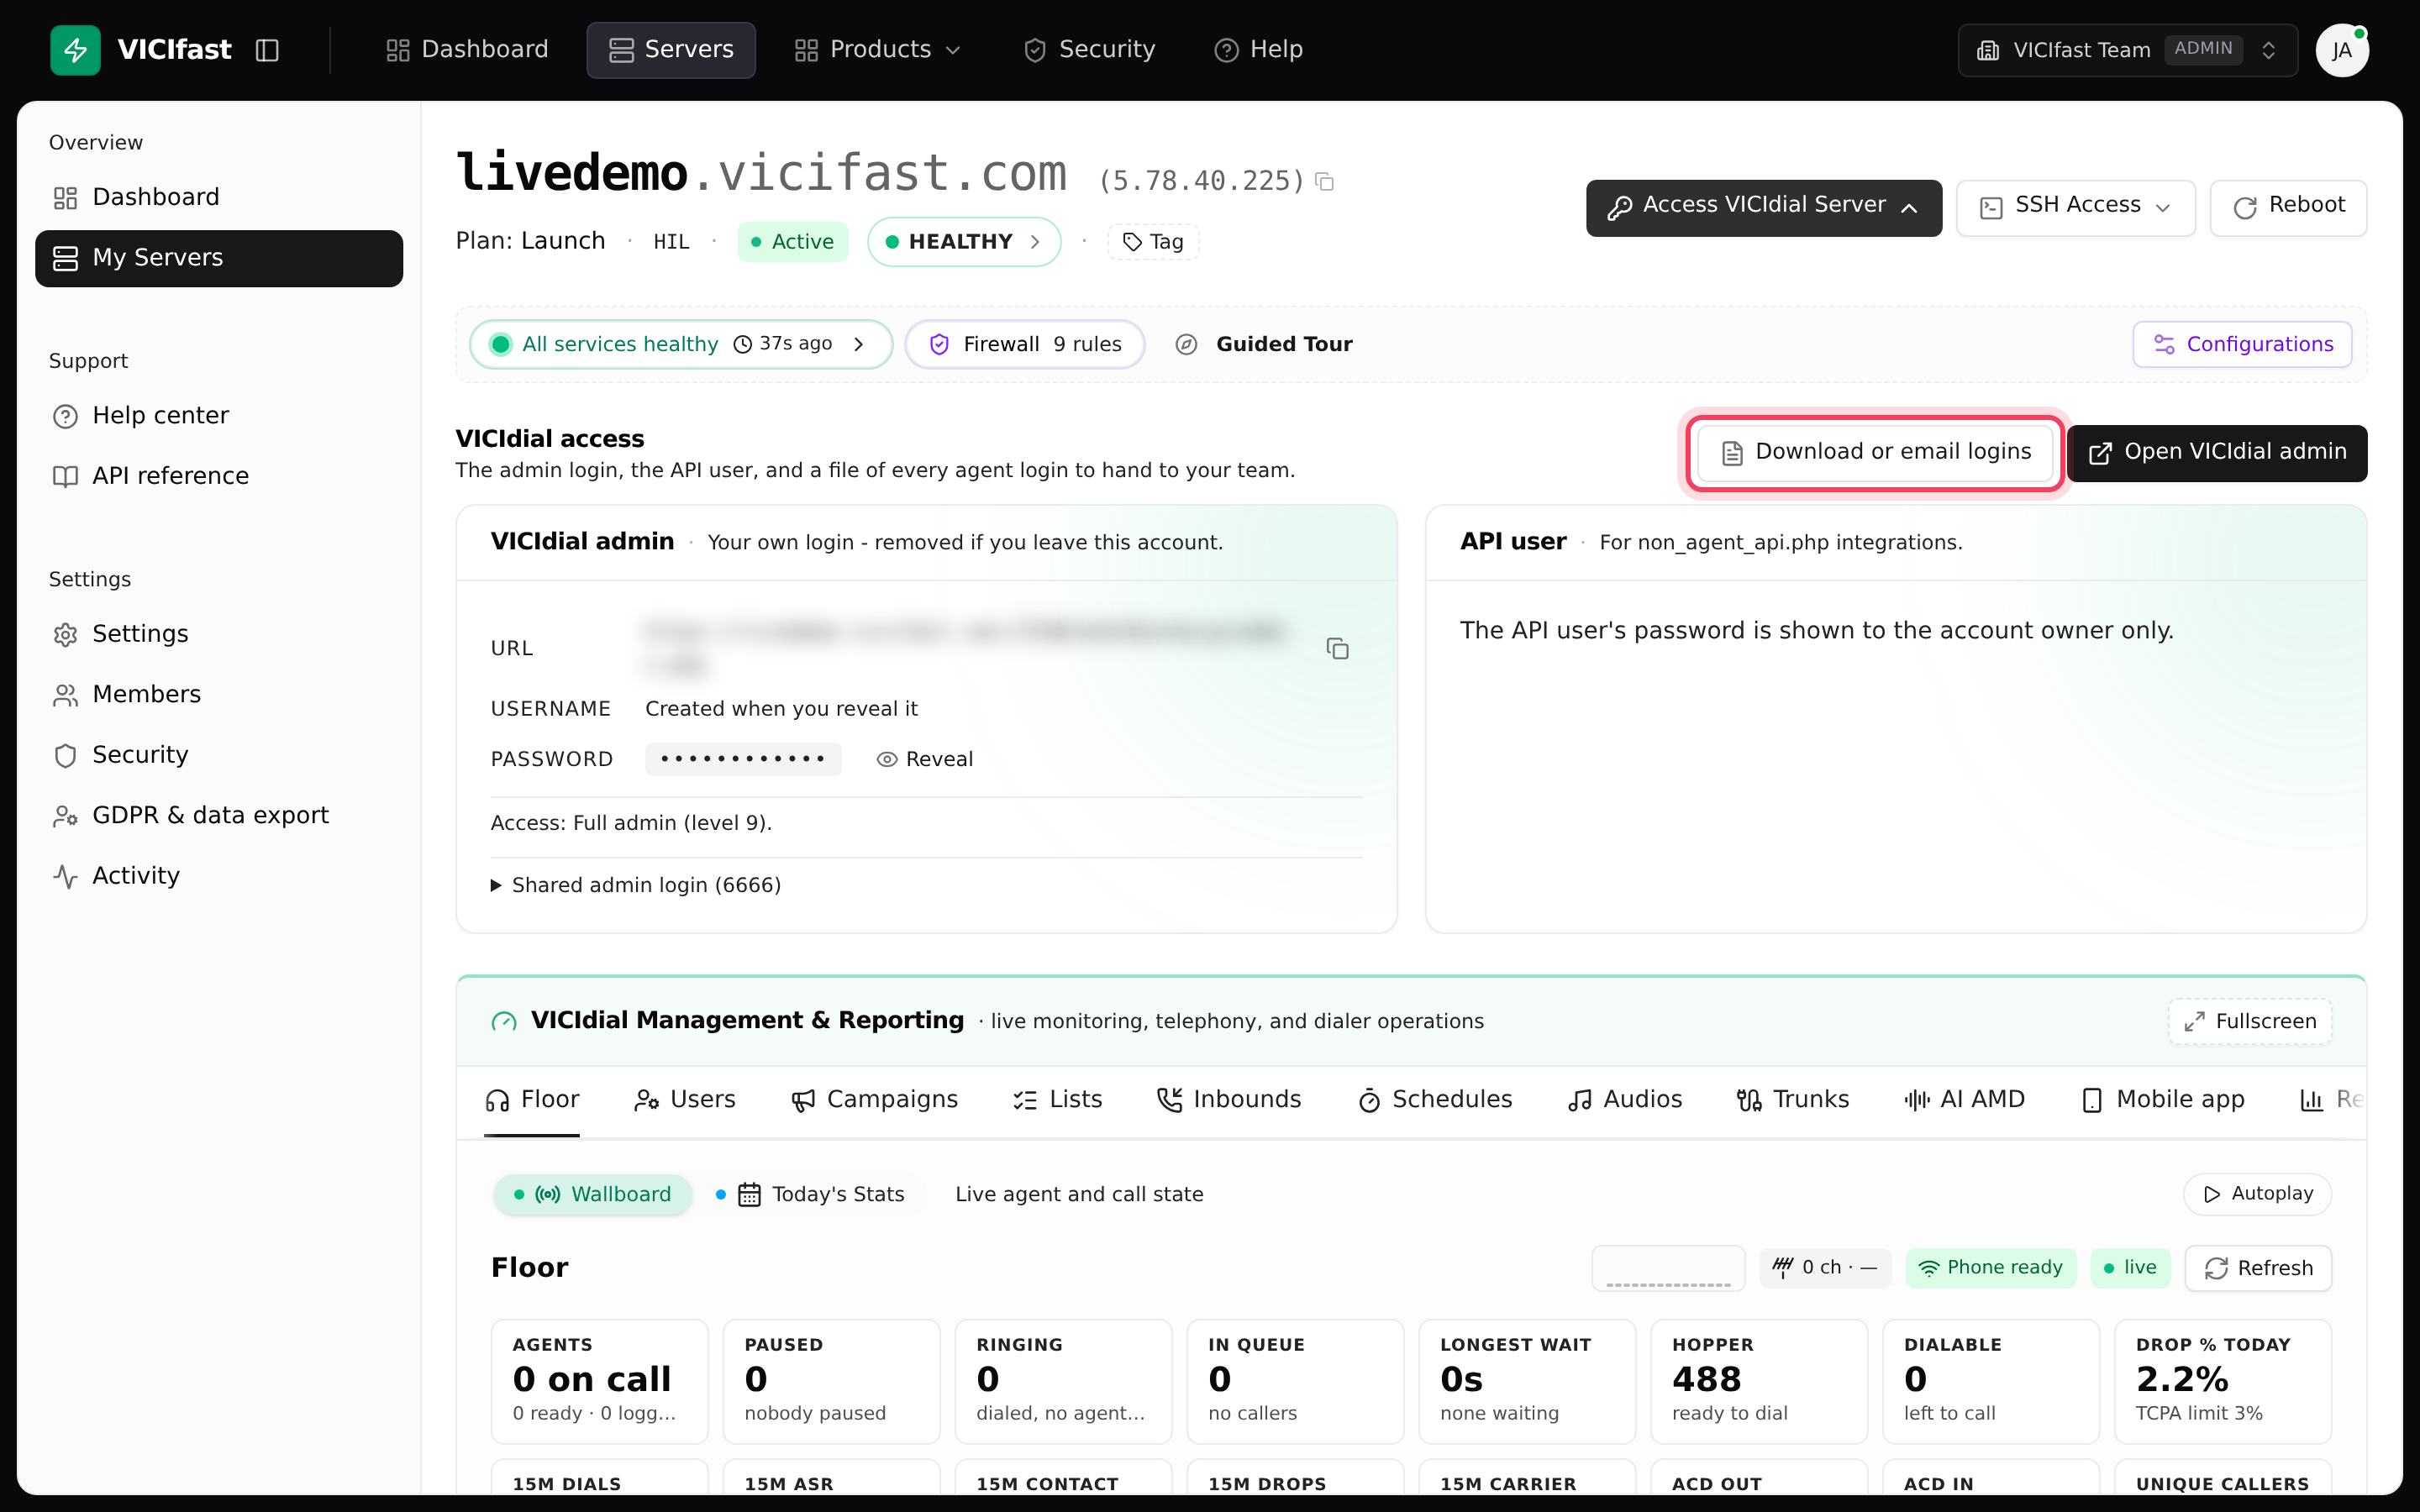Switch to the Trunks tab
Viewport: 2420px width, 1512px height.
point(1793,1100)
